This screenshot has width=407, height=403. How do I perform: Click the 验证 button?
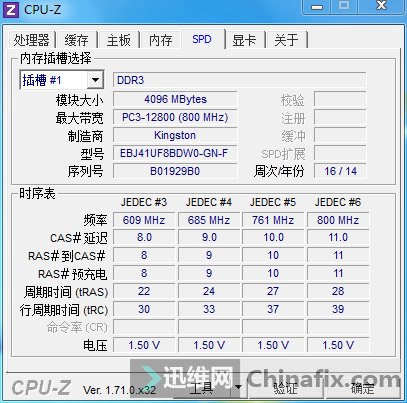click(x=286, y=388)
